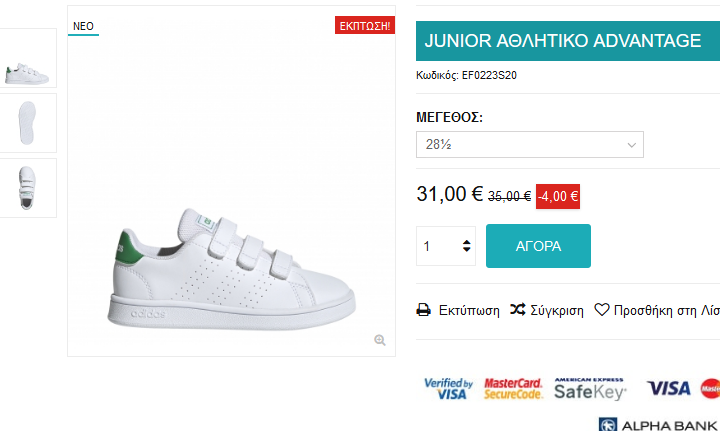Decrease quantity with the down arrow
This screenshot has height=431, width=720.
click(x=467, y=251)
